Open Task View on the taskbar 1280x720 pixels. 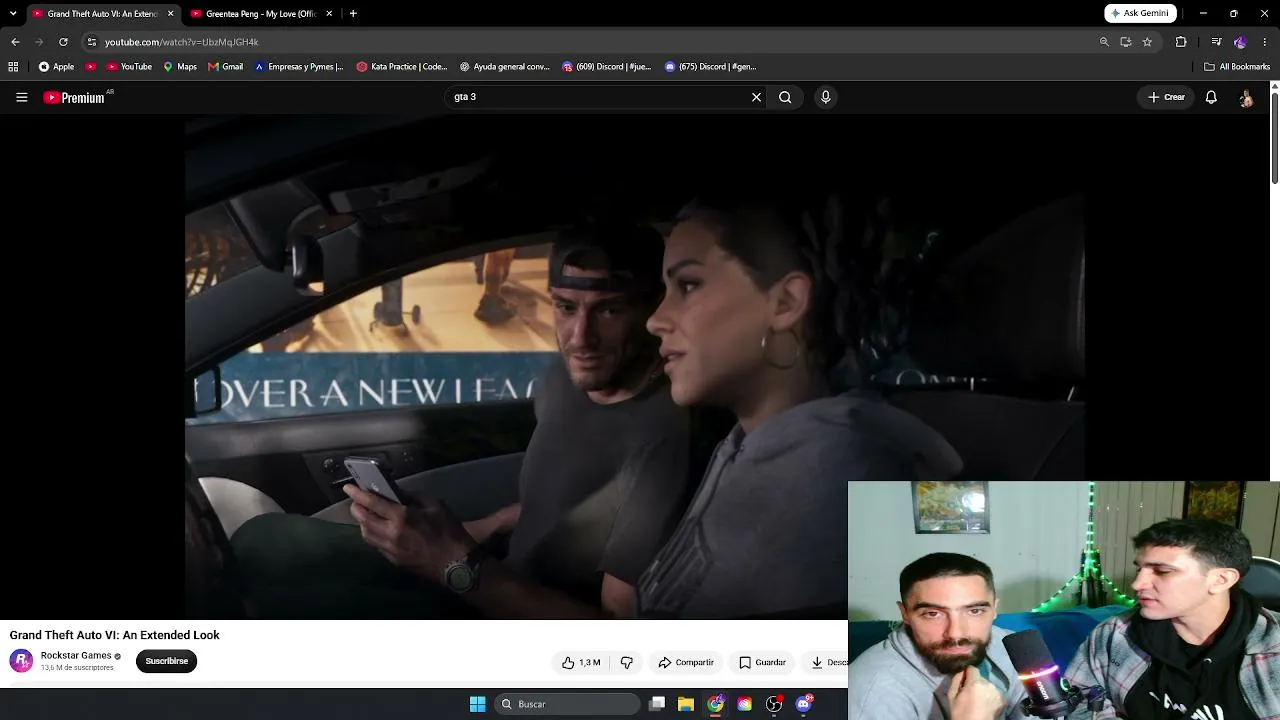click(x=657, y=704)
